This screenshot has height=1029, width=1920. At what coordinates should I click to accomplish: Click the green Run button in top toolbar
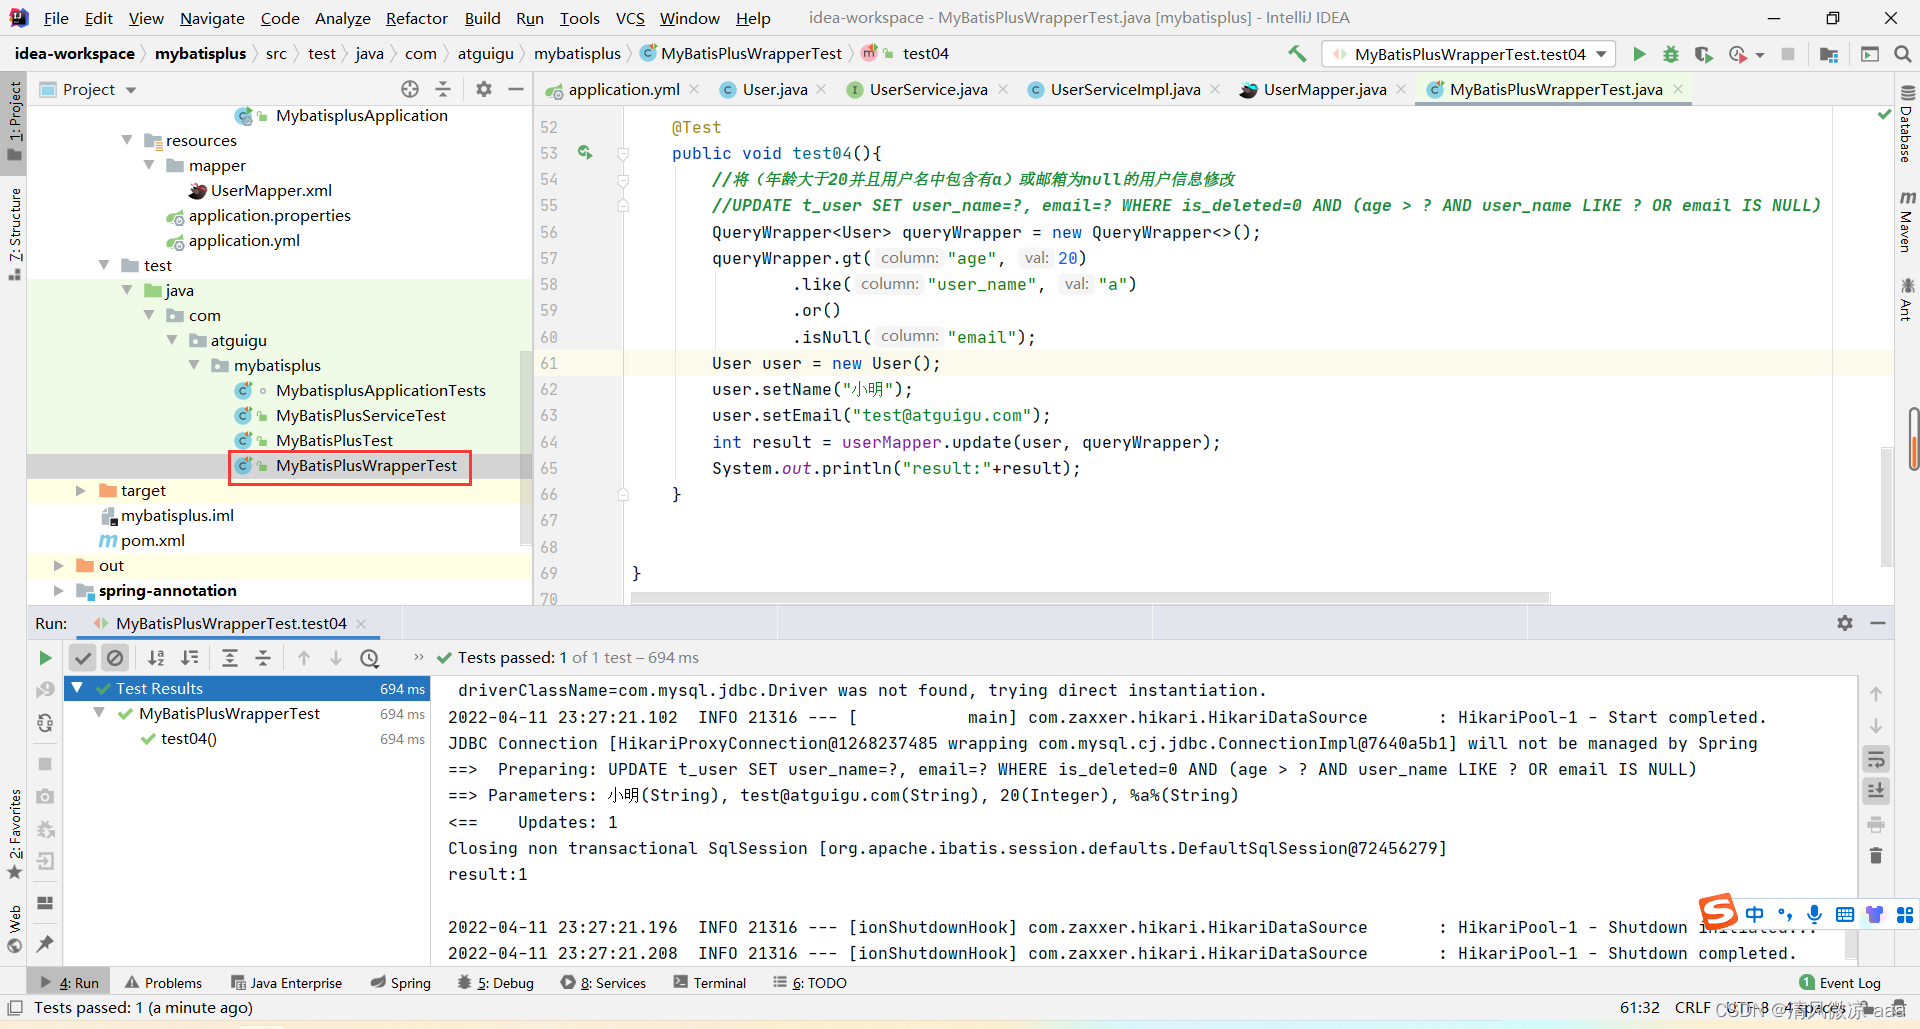(1639, 54)
